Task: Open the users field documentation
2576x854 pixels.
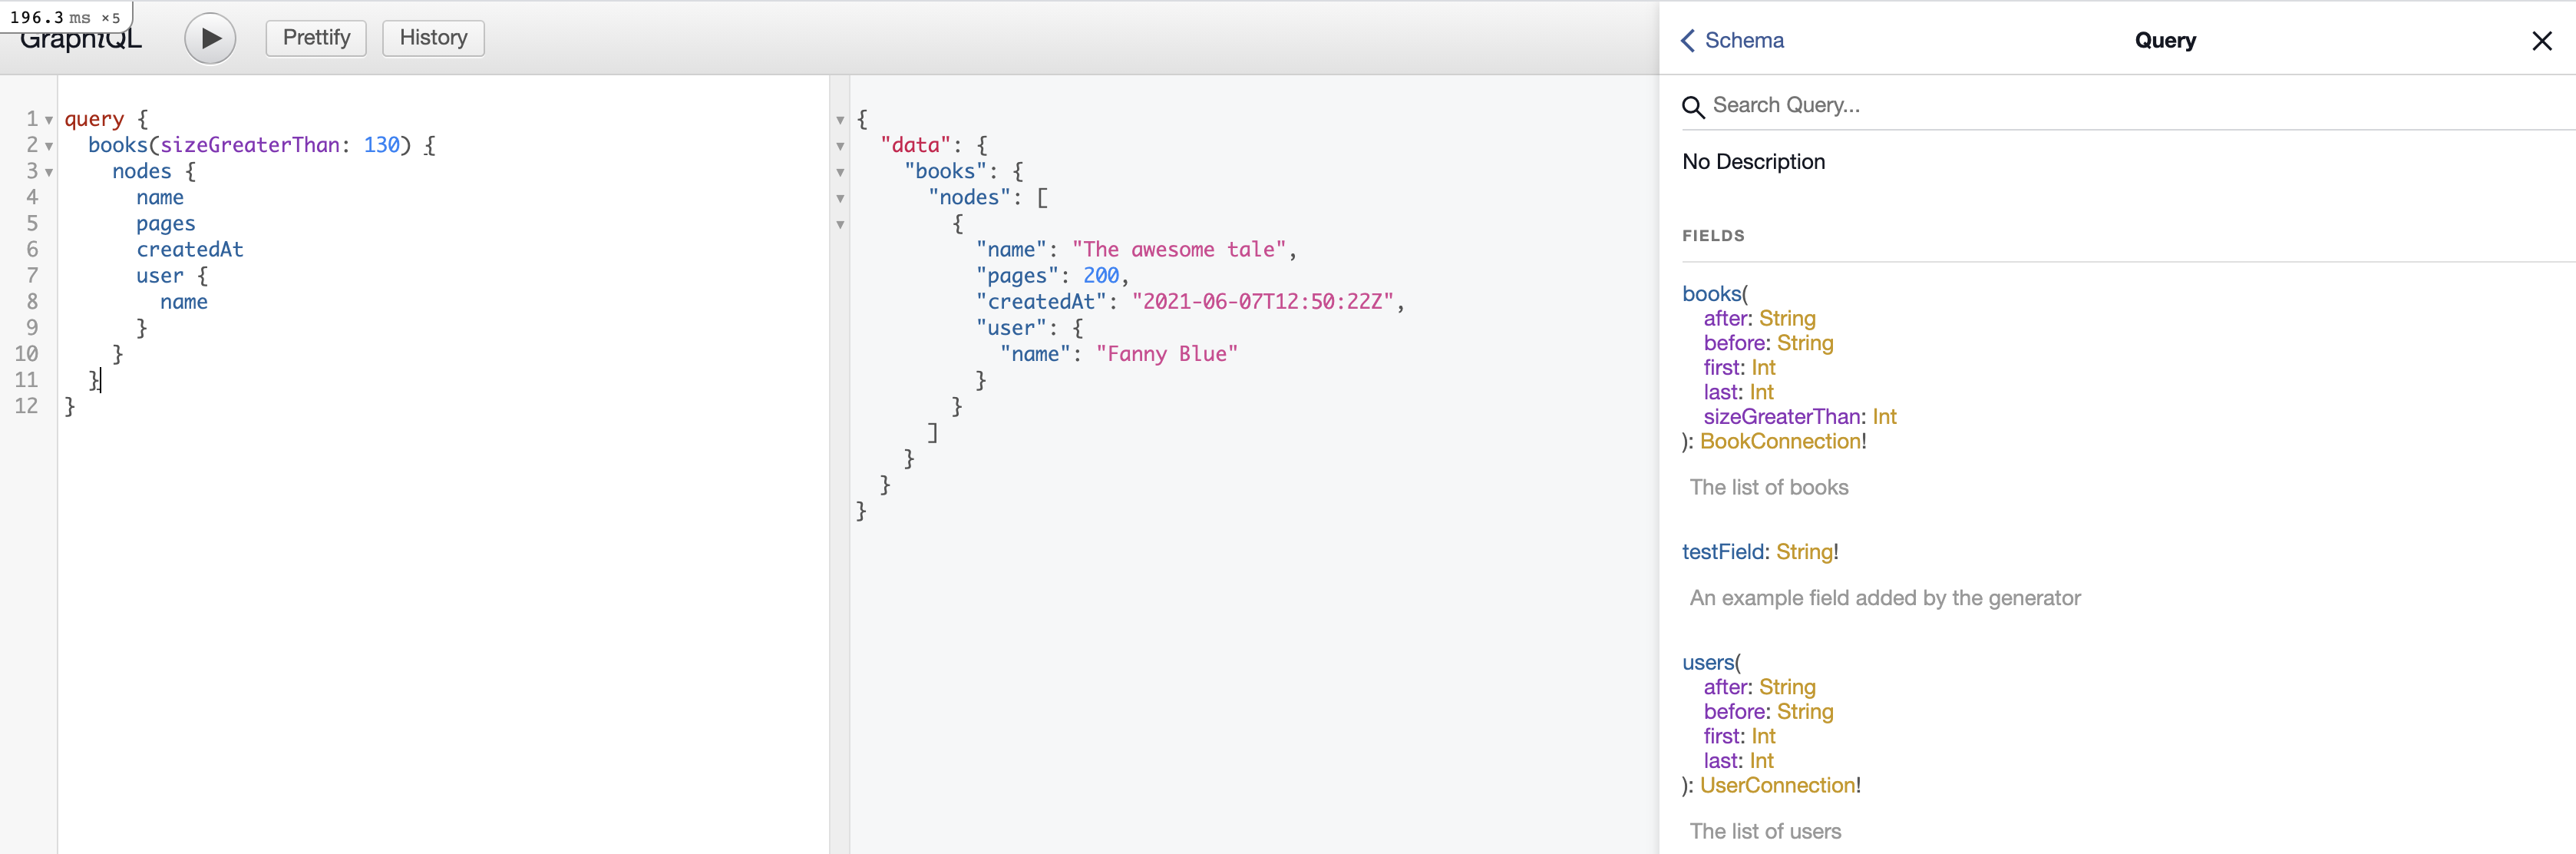Action: (x=1708, y=663)
